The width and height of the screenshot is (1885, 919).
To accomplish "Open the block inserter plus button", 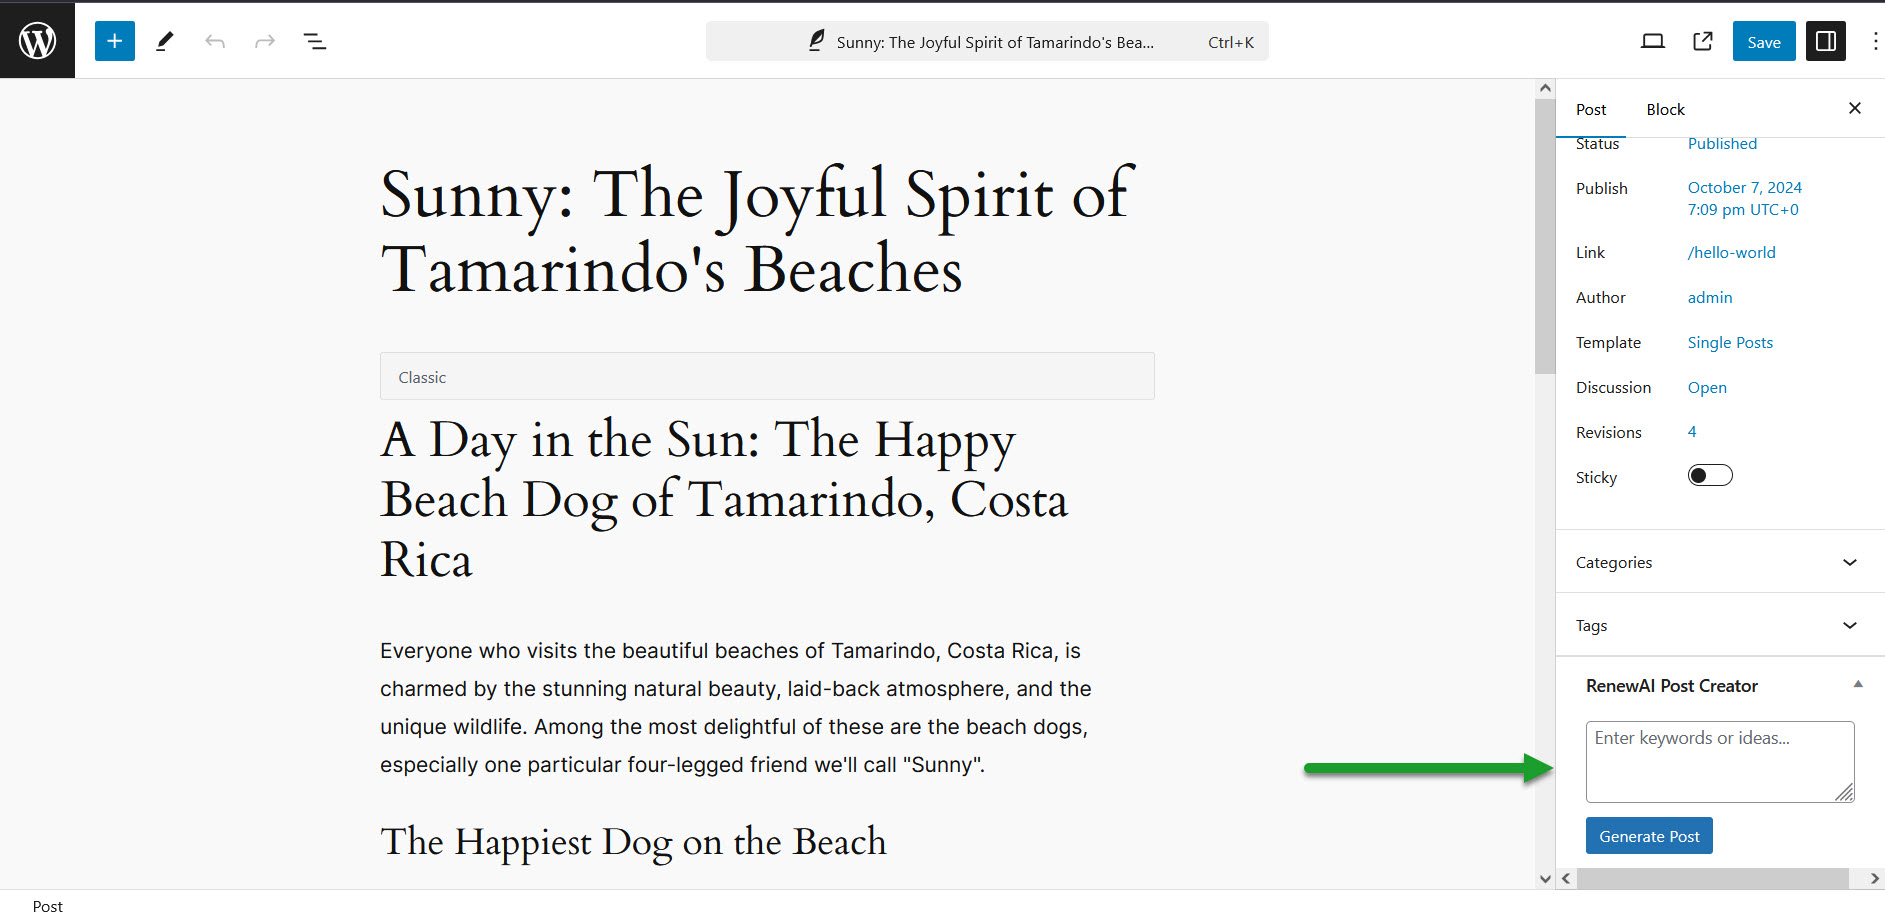I will click(x=115, y=41).
